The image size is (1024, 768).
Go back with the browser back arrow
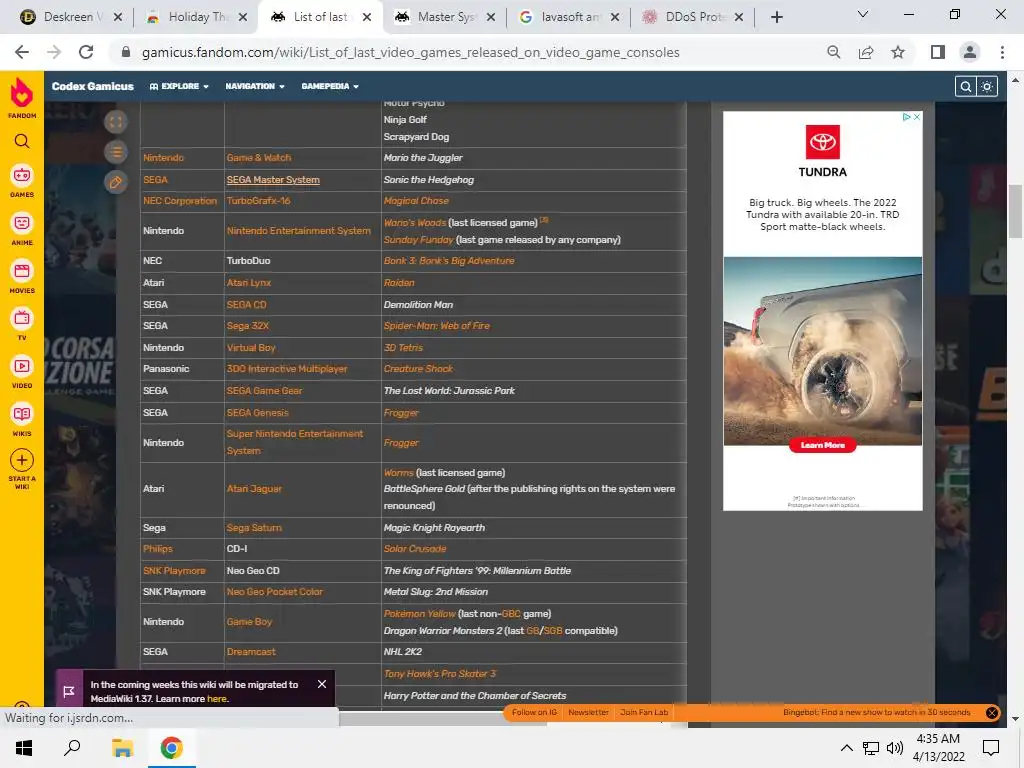click(x=22, y=52)
